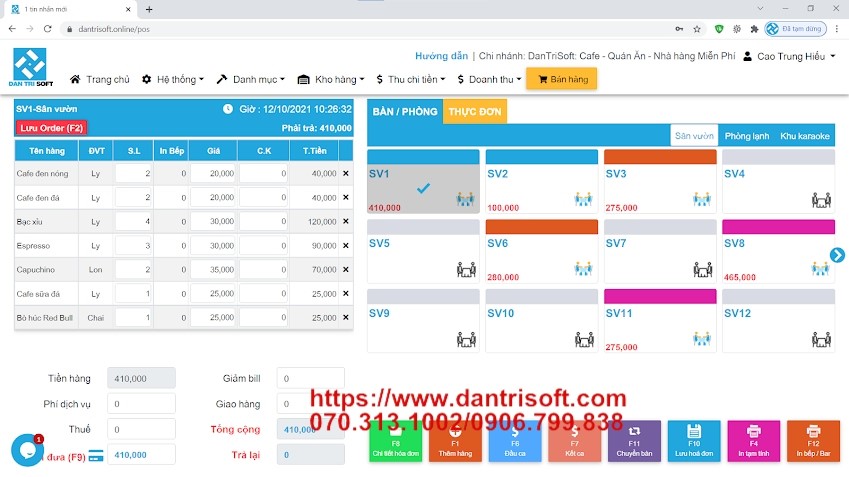This screenshot has width=849, height=477.
Task: Edit Espresso price field 30,000
Action: click(x=213, y=246)
